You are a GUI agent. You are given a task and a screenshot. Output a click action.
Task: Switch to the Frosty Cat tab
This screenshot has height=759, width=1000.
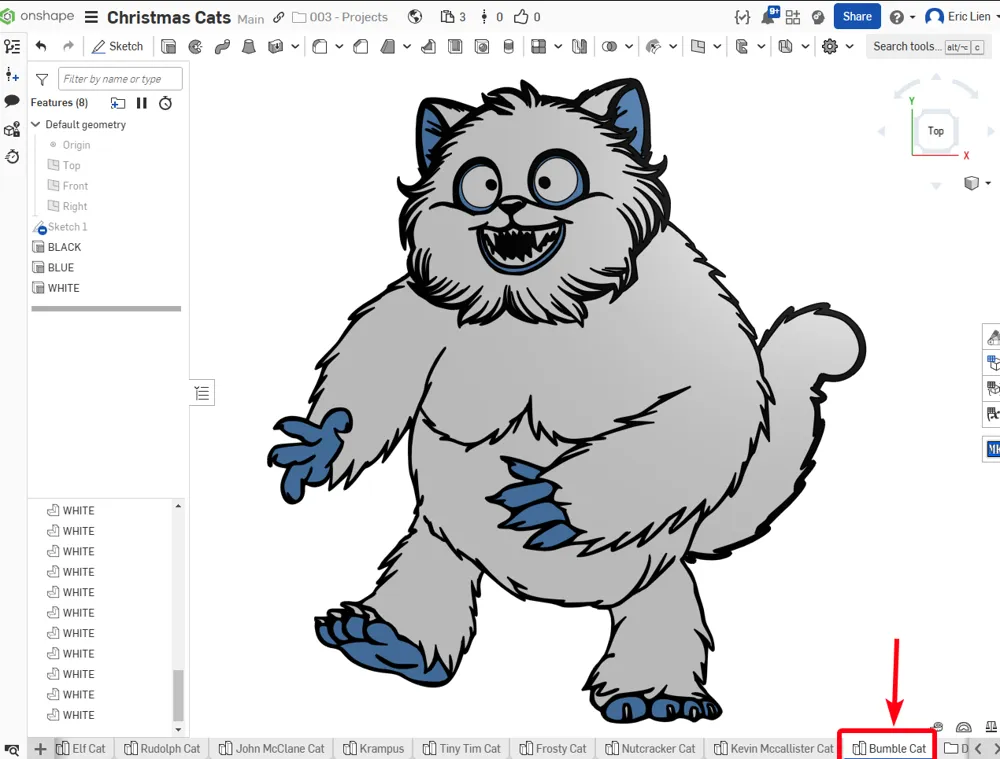point(553,749)
